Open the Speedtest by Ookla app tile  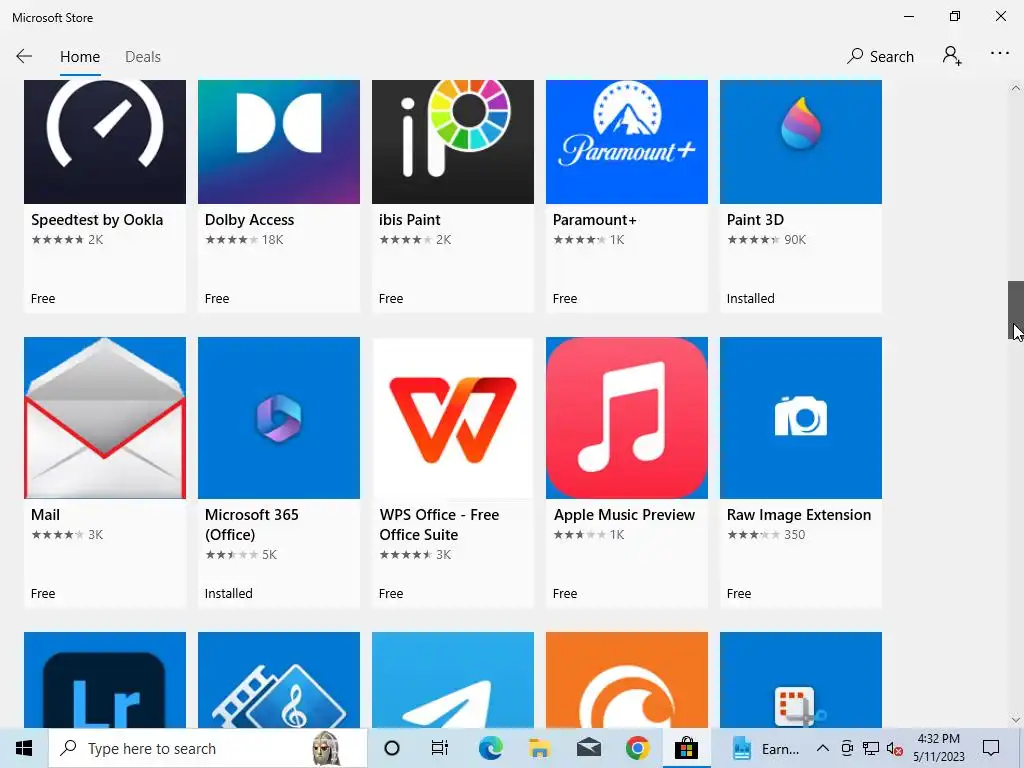click(104, 196)
